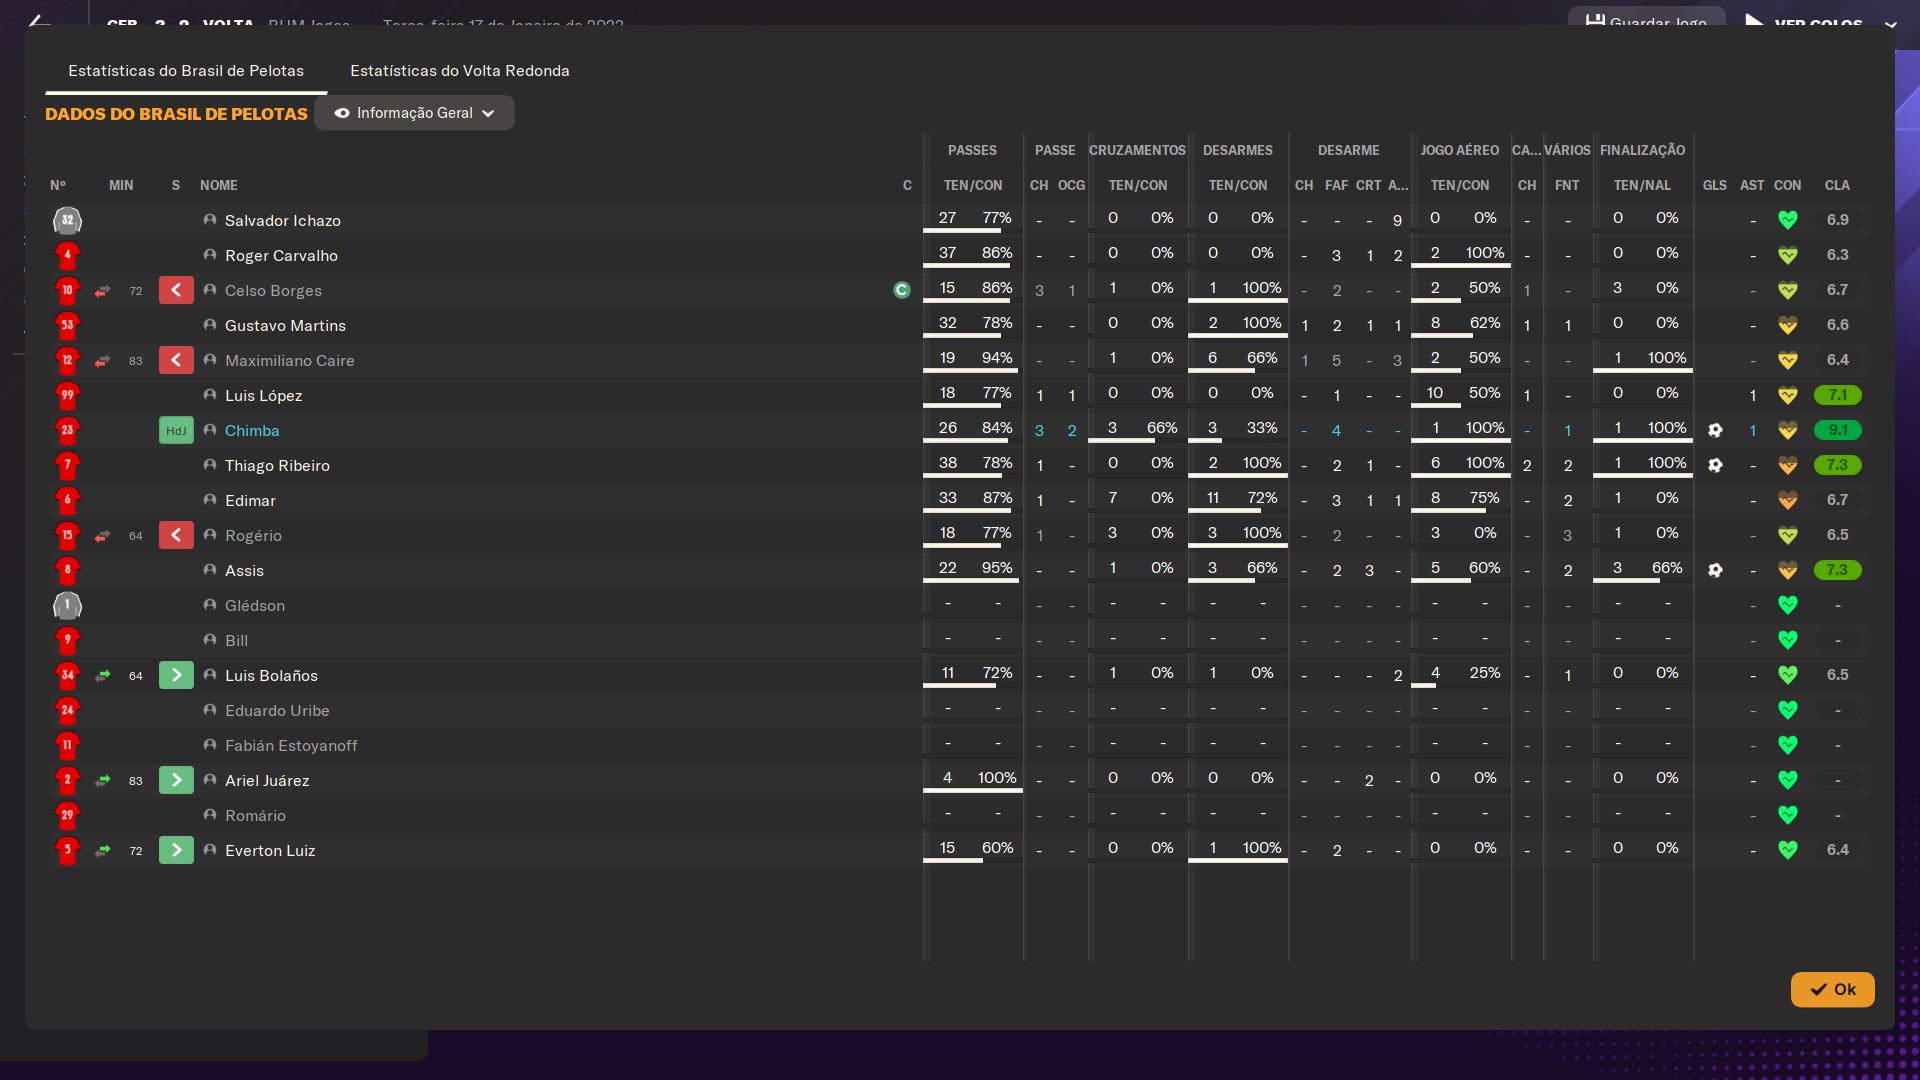This screenshot has width=1920, height=1080.
Task: Sort by the CLA rating column header
Action: (1837, 185)
